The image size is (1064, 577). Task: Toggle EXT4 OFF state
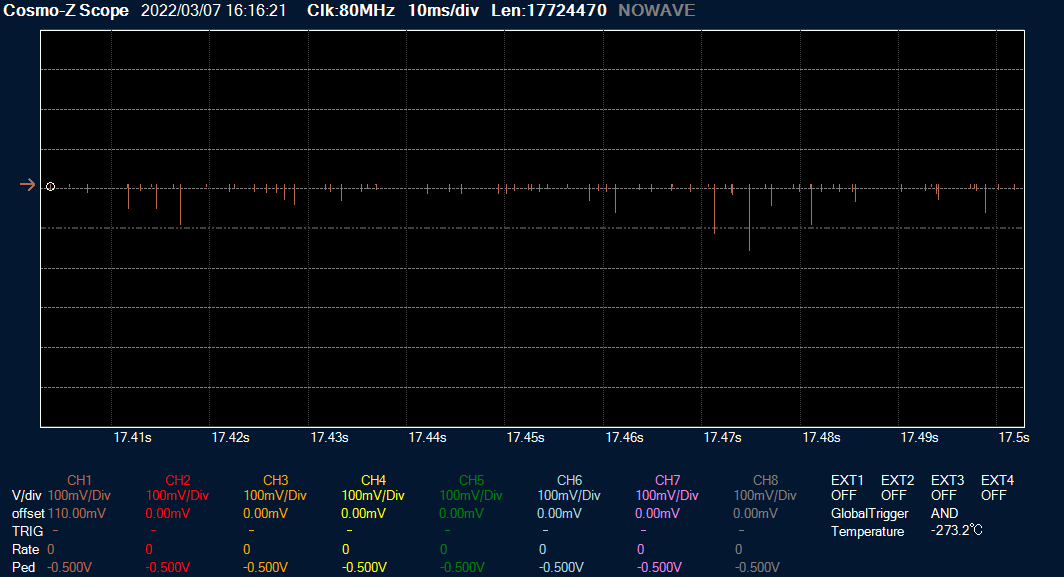(x=993, y=495)
